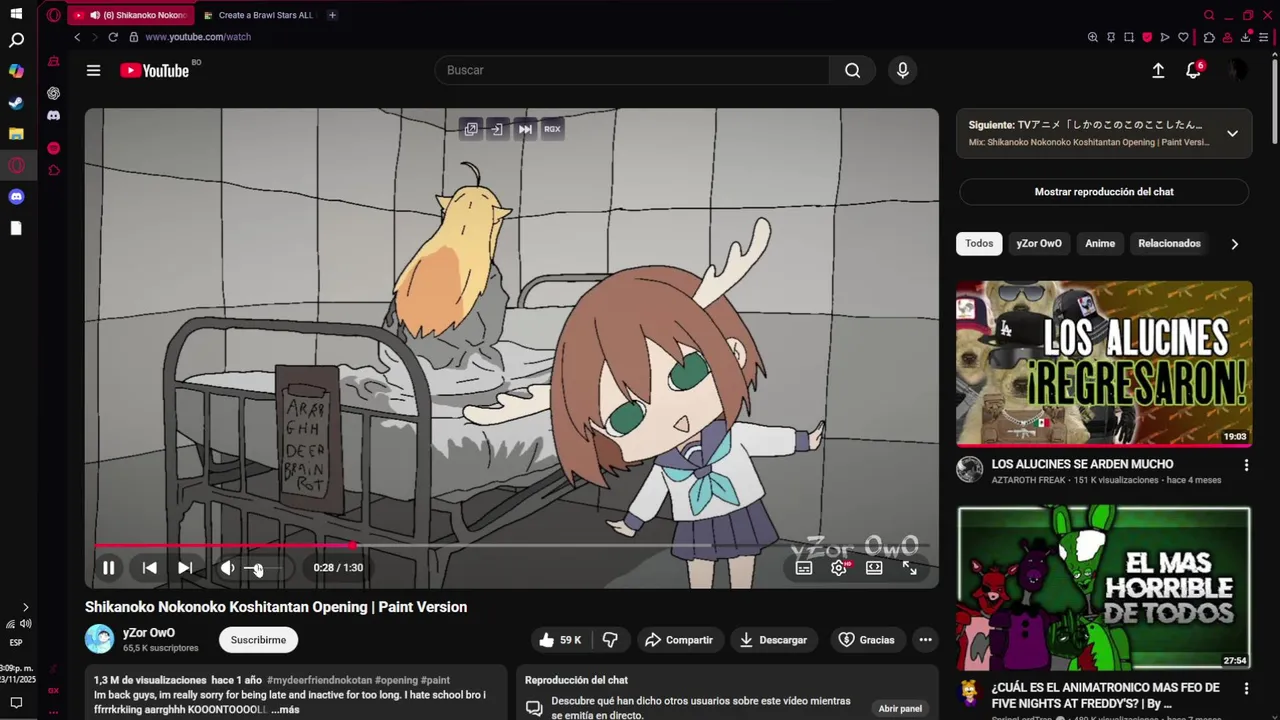This screenshot has width=1280, height=720.
Task: Open YouTube hamburger guide menu
Action: [x=93, y=70]
